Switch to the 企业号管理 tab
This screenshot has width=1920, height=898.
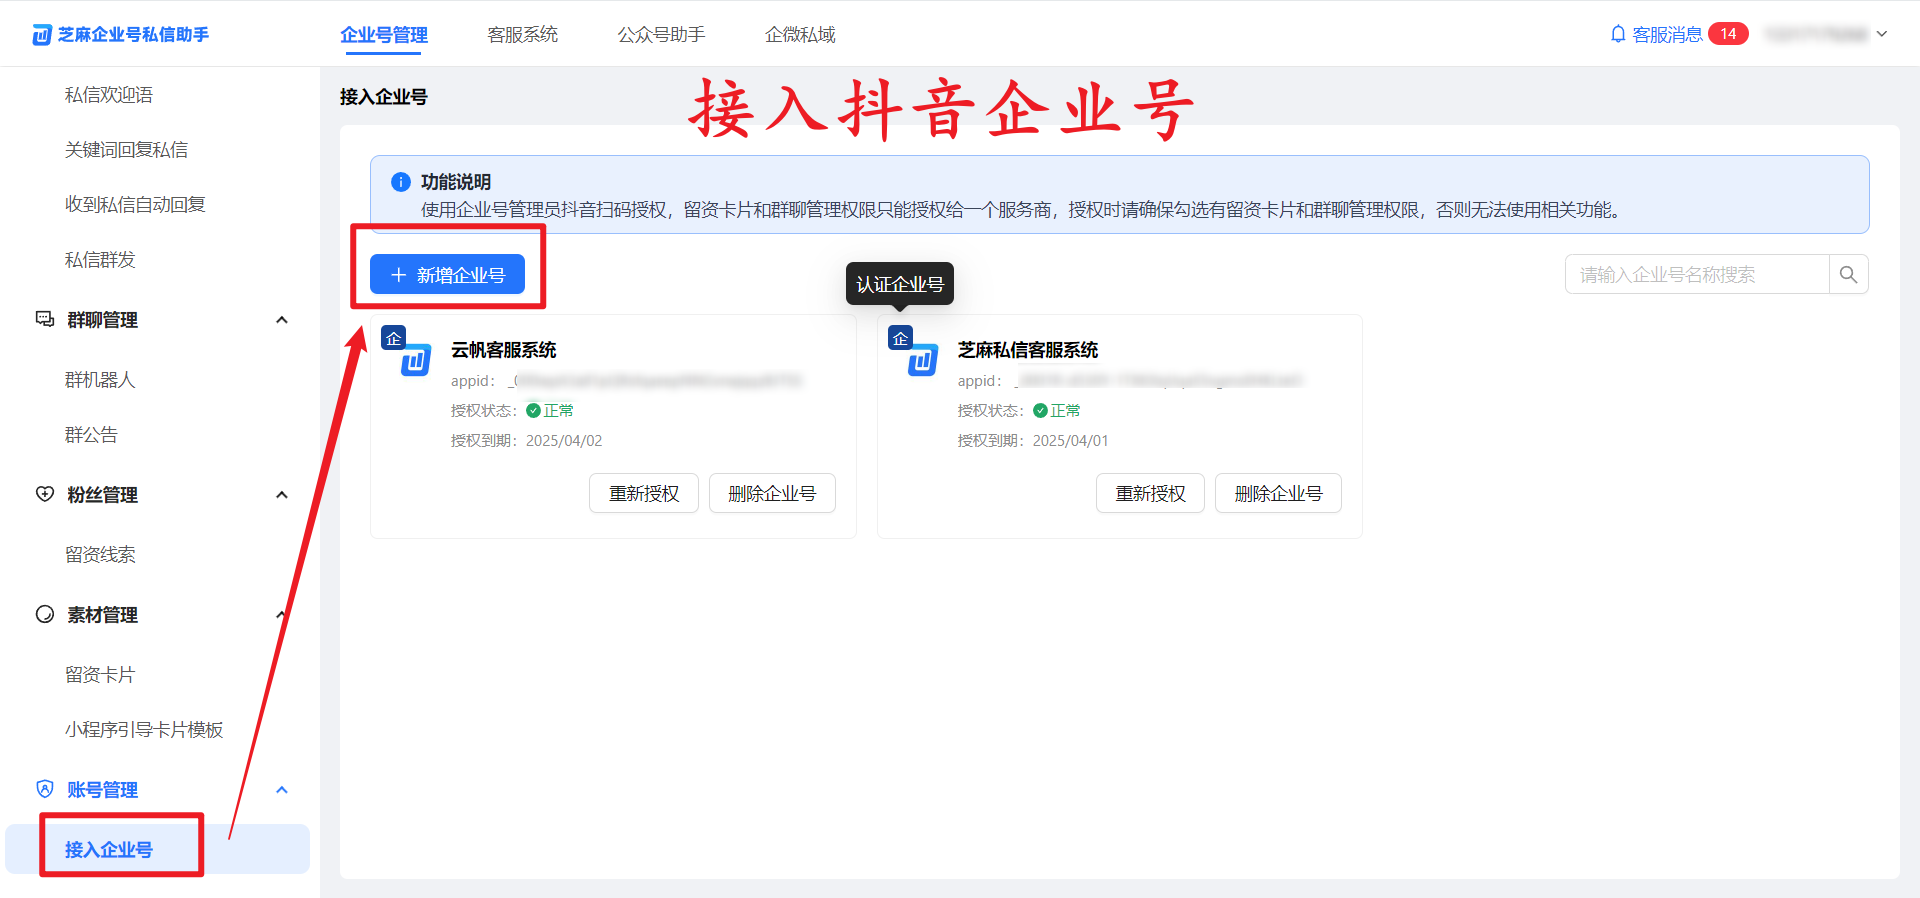click(384, 35)
